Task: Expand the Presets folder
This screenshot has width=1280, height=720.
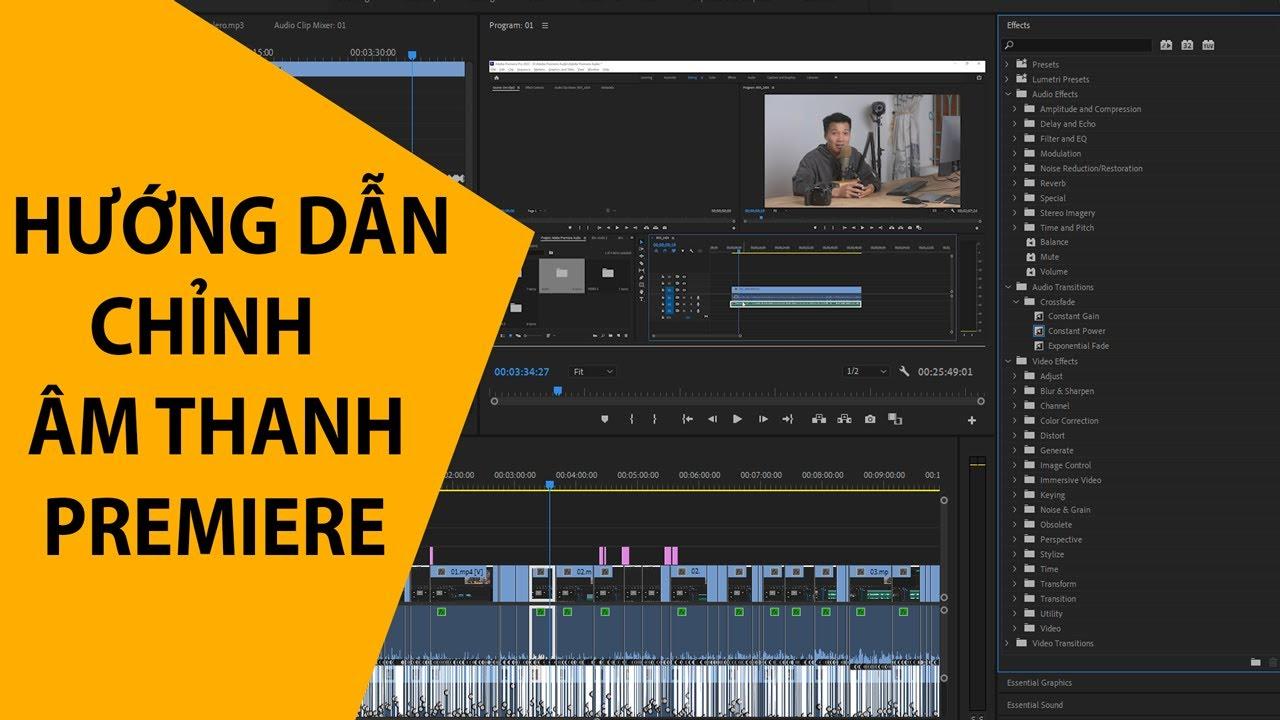Action: coord(1007,64)
